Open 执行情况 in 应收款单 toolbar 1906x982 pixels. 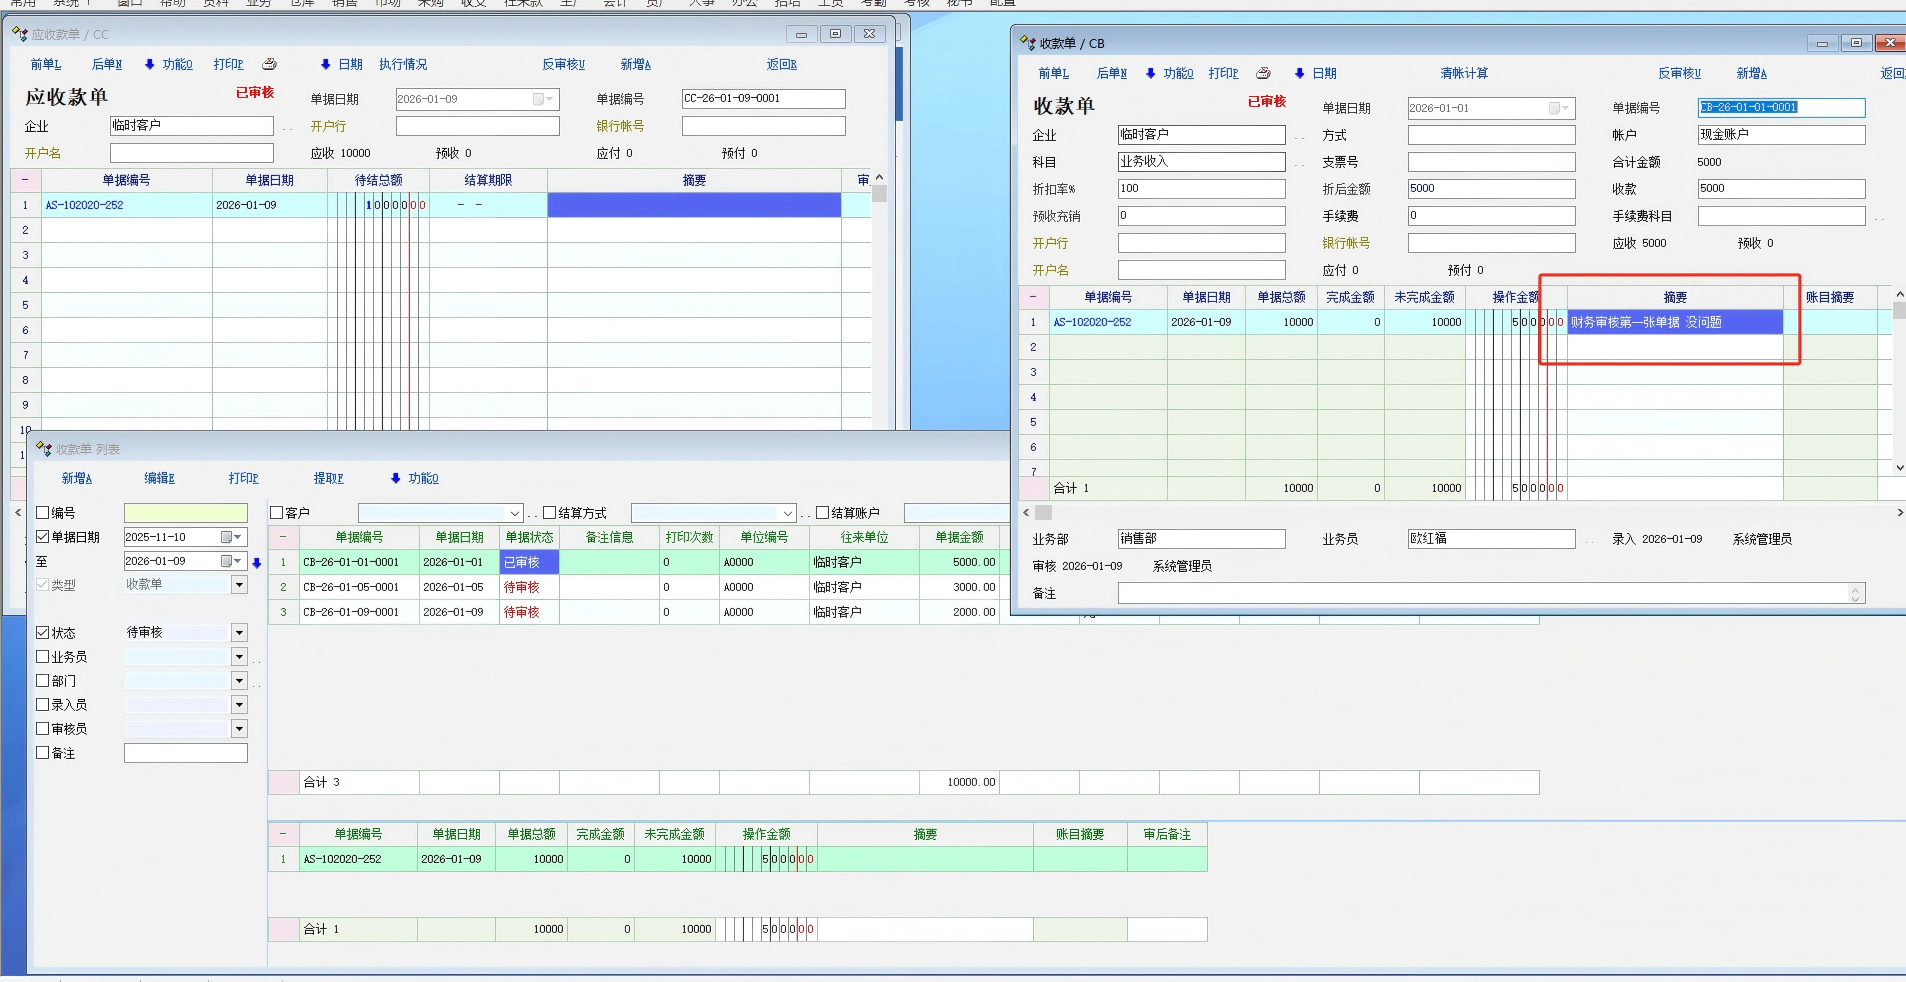tap(403, 64)
